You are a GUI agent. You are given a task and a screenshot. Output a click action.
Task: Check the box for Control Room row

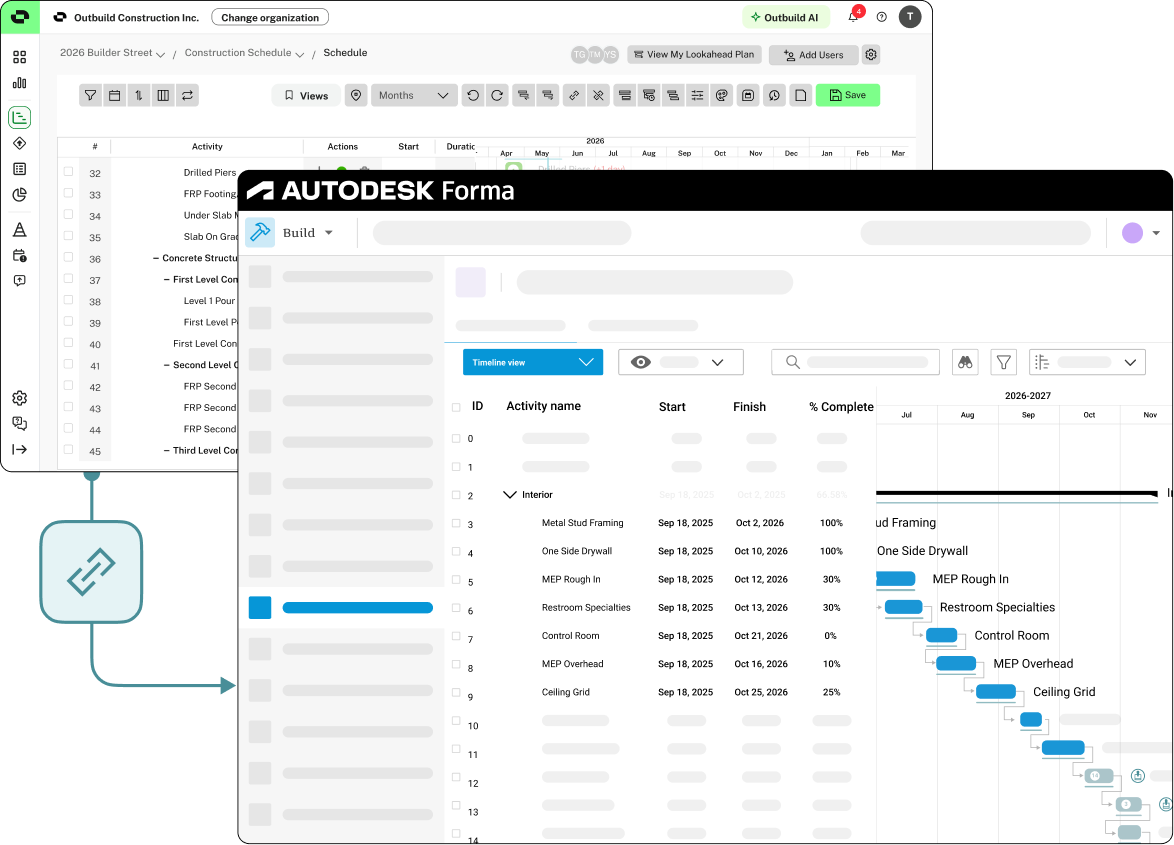point(456,636)
